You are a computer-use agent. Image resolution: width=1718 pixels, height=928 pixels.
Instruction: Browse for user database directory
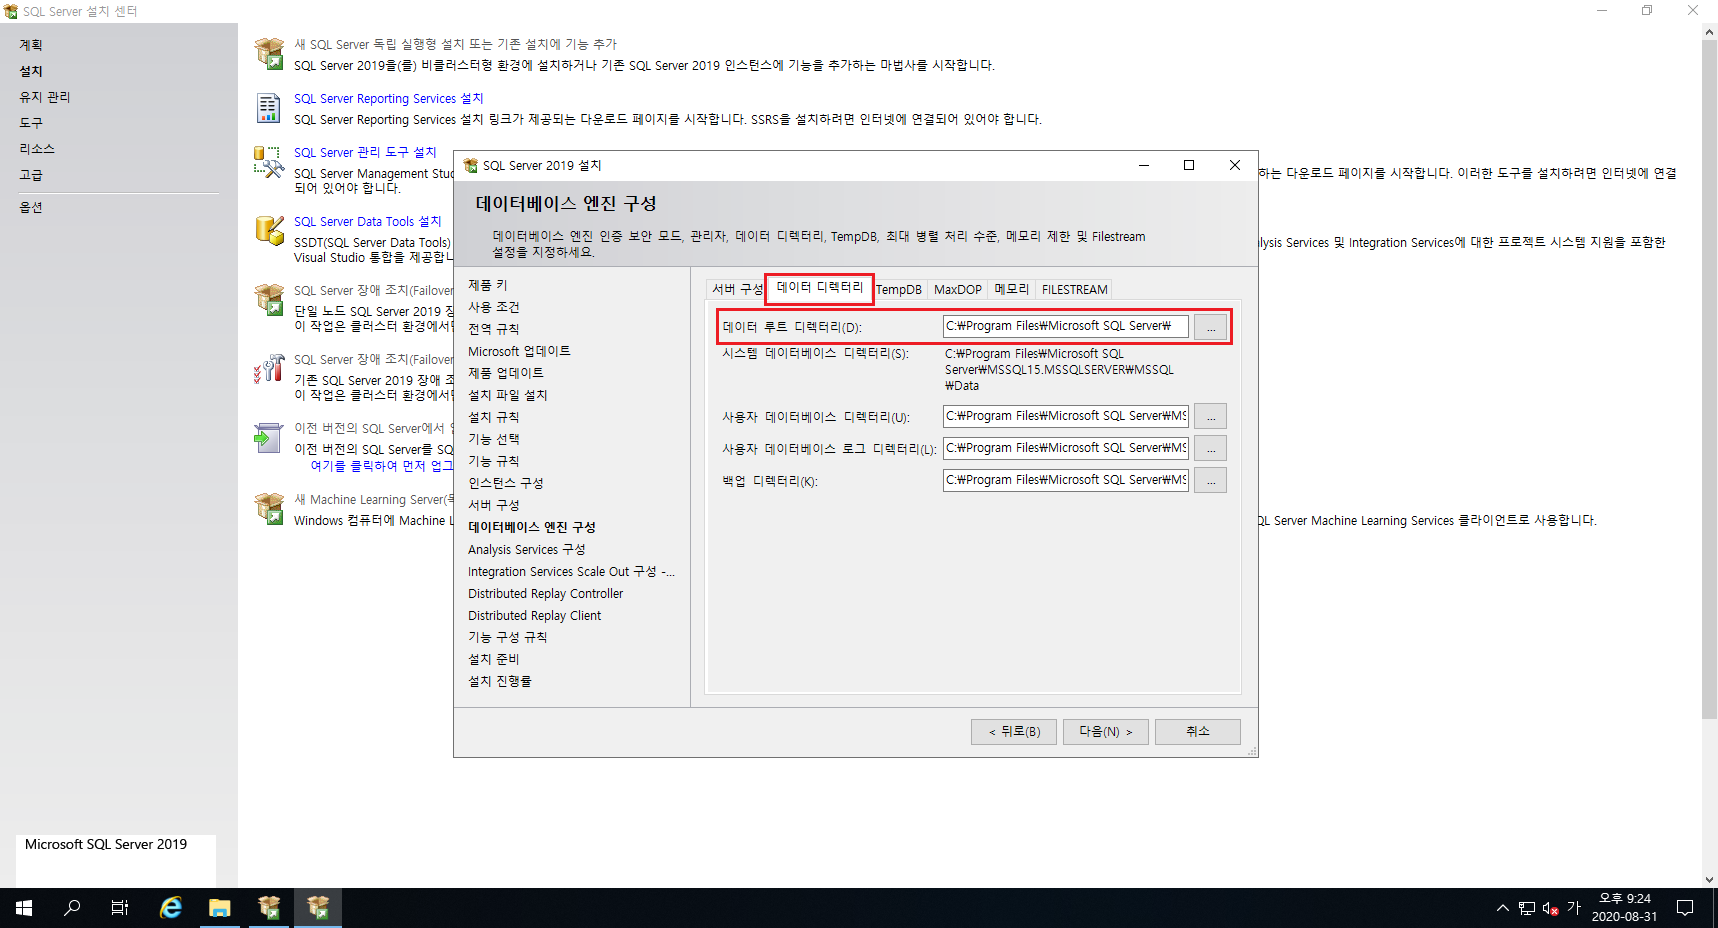click(1210, 416)
